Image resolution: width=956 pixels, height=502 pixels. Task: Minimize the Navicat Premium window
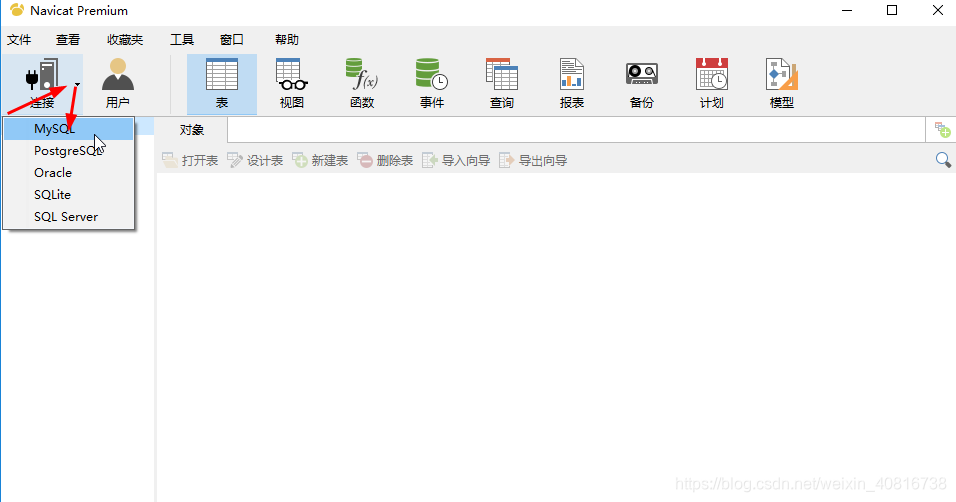tap(846, 10)
